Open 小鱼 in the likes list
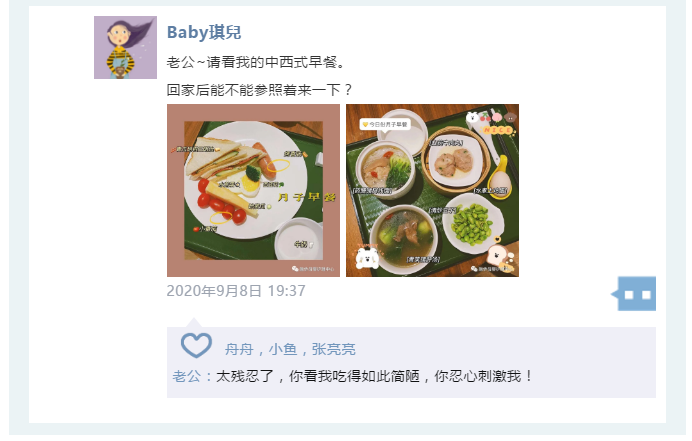Image resolution: width=692 pixels, height=441 pixels. (x=282, y=350)
